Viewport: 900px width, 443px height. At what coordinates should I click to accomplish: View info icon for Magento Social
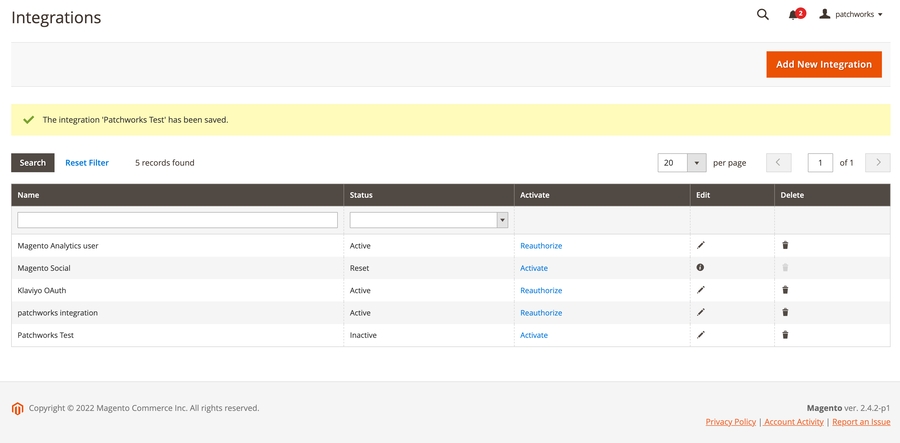pyautogui.click(x=700, y=268)
